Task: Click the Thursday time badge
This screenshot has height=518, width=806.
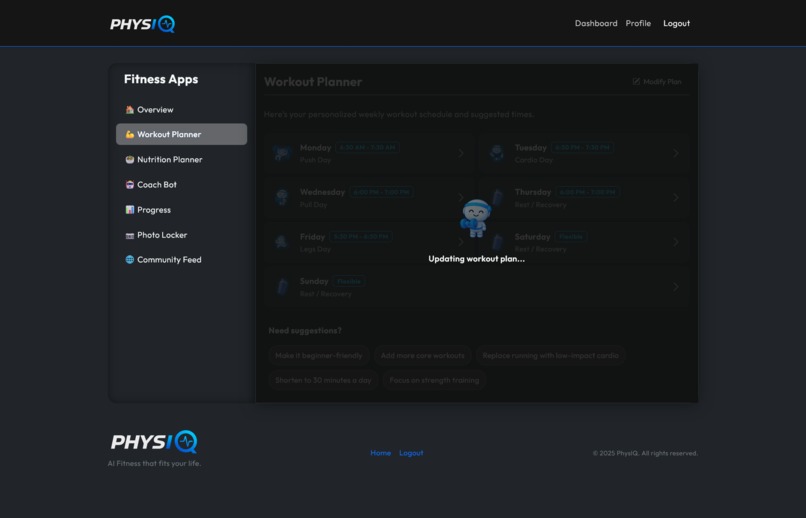Action: pyautogui.click(x=588, y=192)
